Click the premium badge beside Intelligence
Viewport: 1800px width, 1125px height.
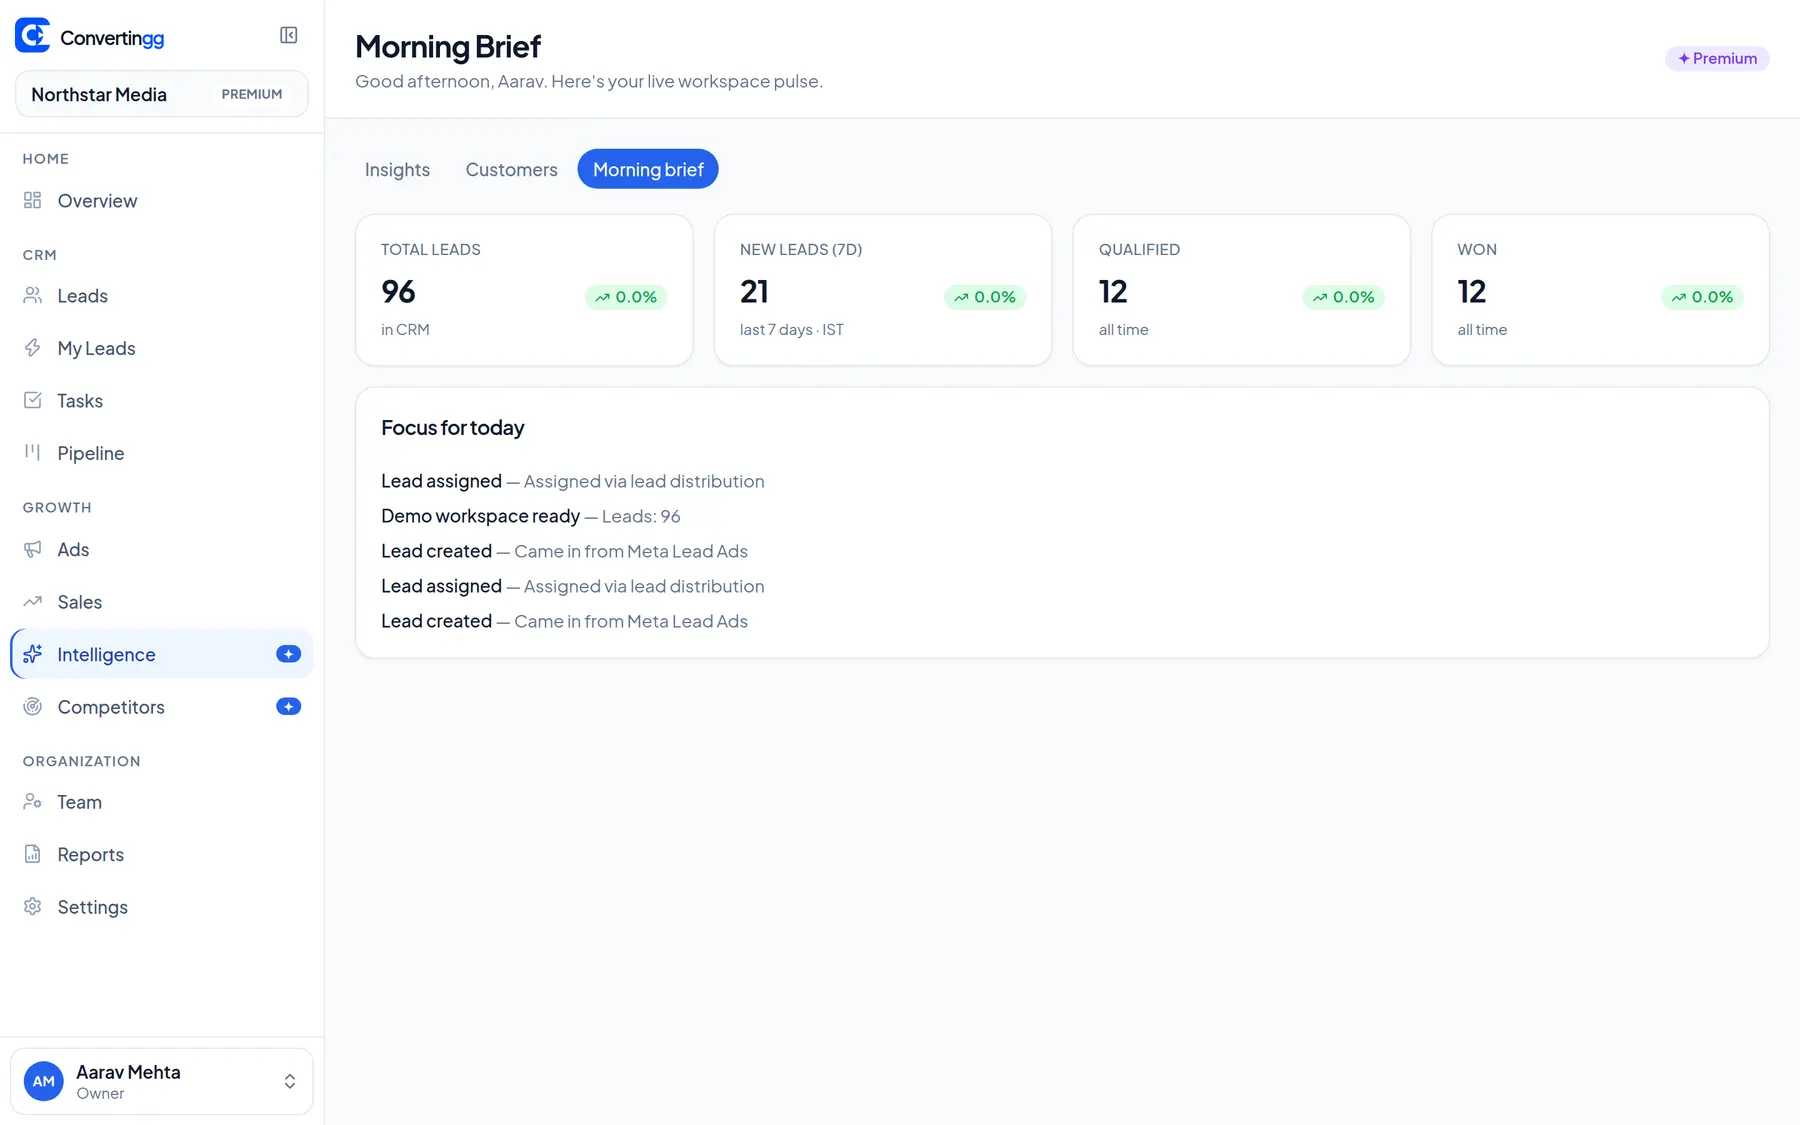point(288,654)
